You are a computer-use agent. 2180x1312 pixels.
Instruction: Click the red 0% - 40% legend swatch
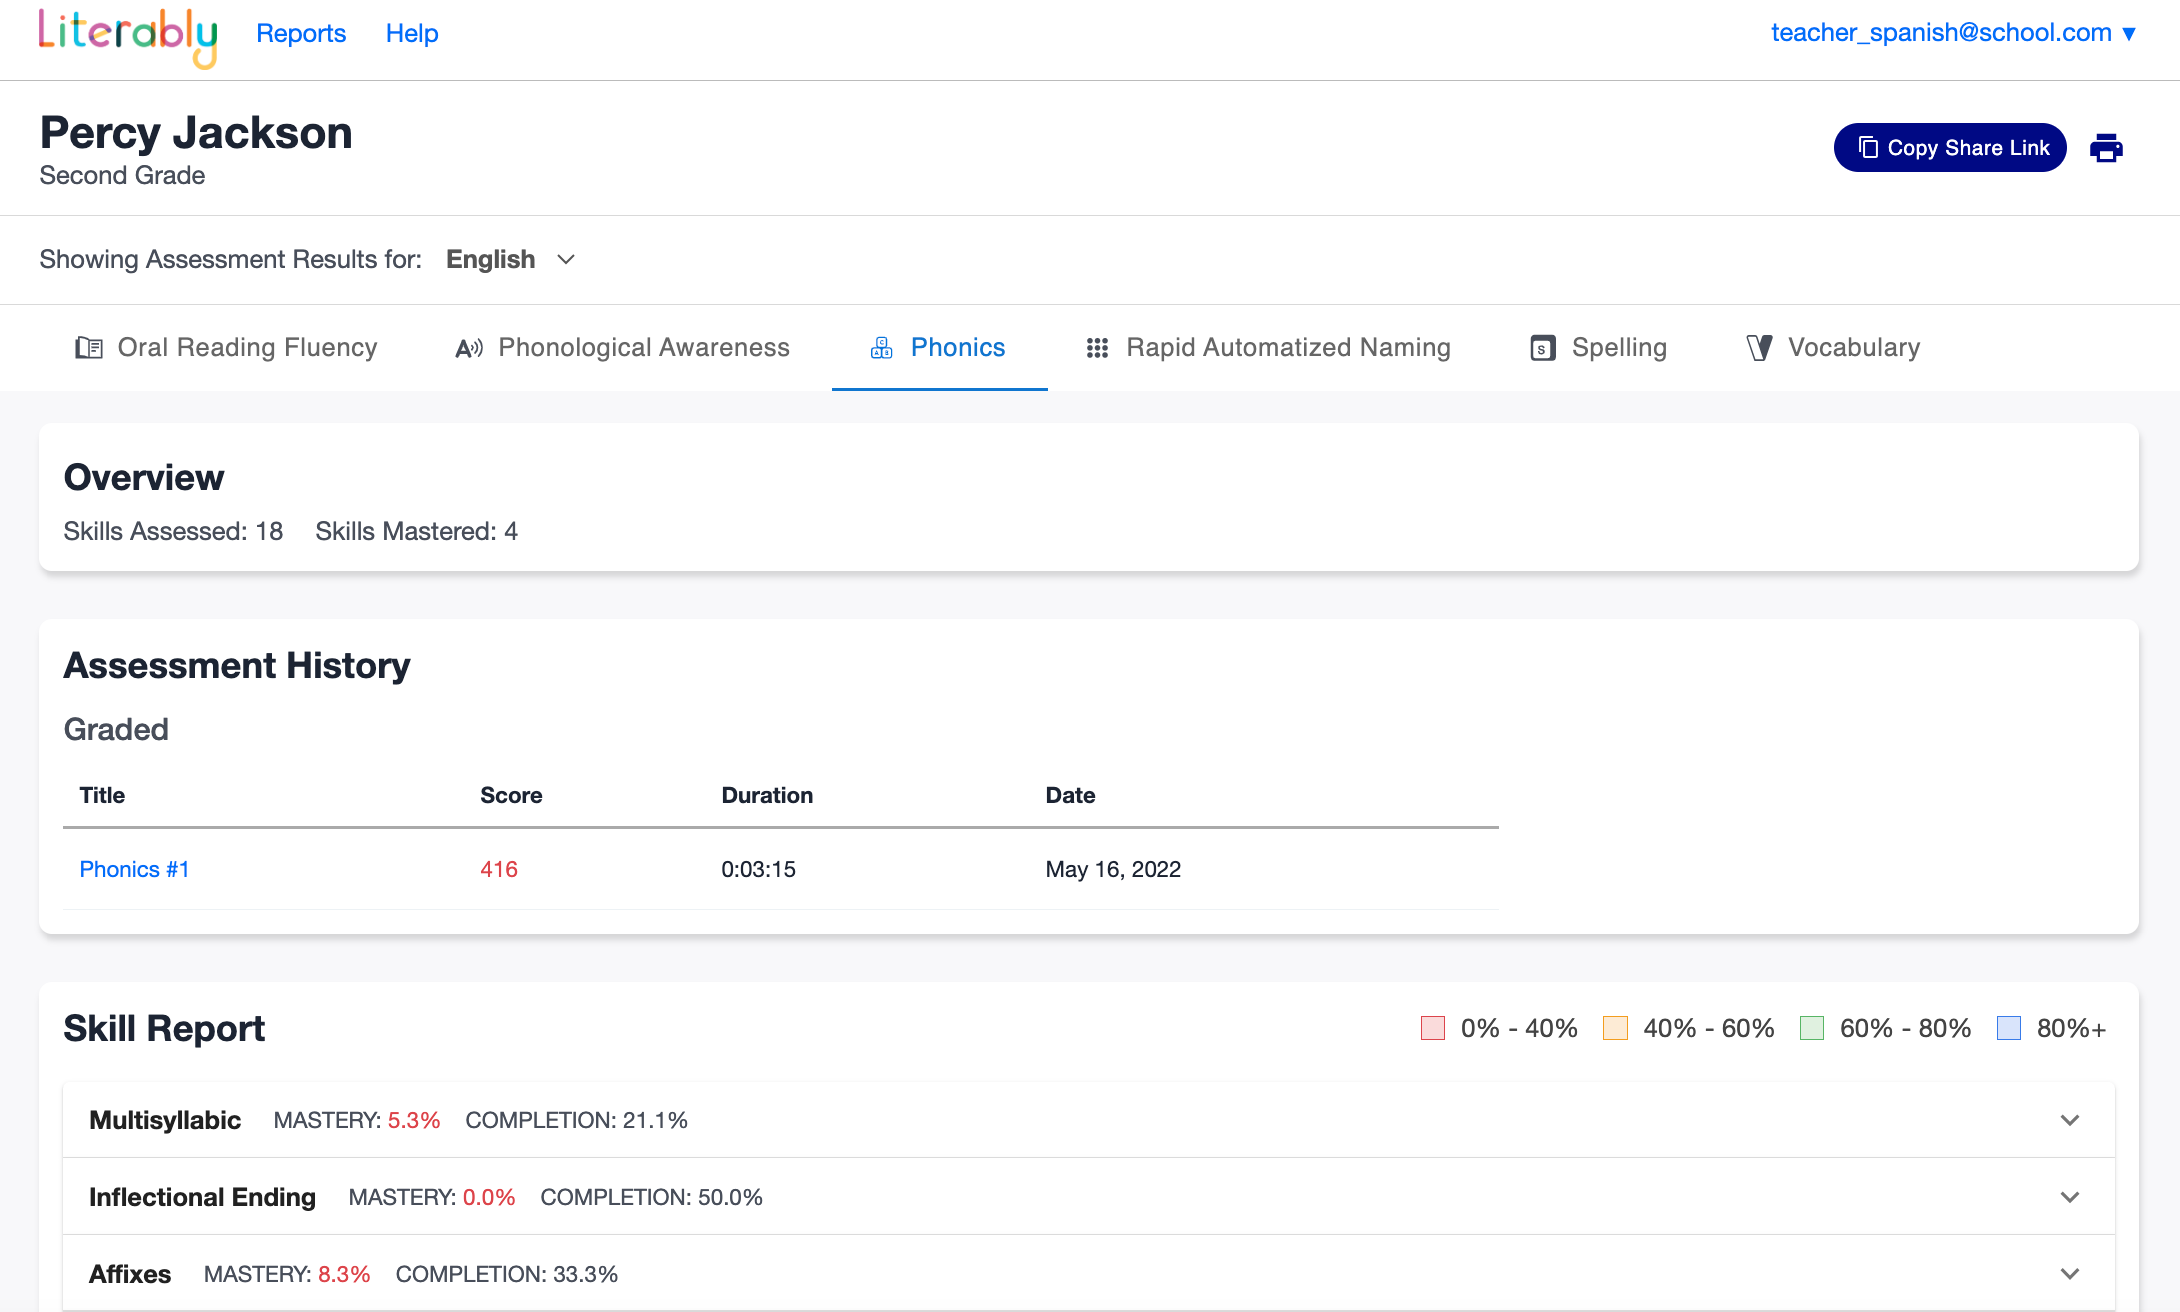tap(1433, 1028)
